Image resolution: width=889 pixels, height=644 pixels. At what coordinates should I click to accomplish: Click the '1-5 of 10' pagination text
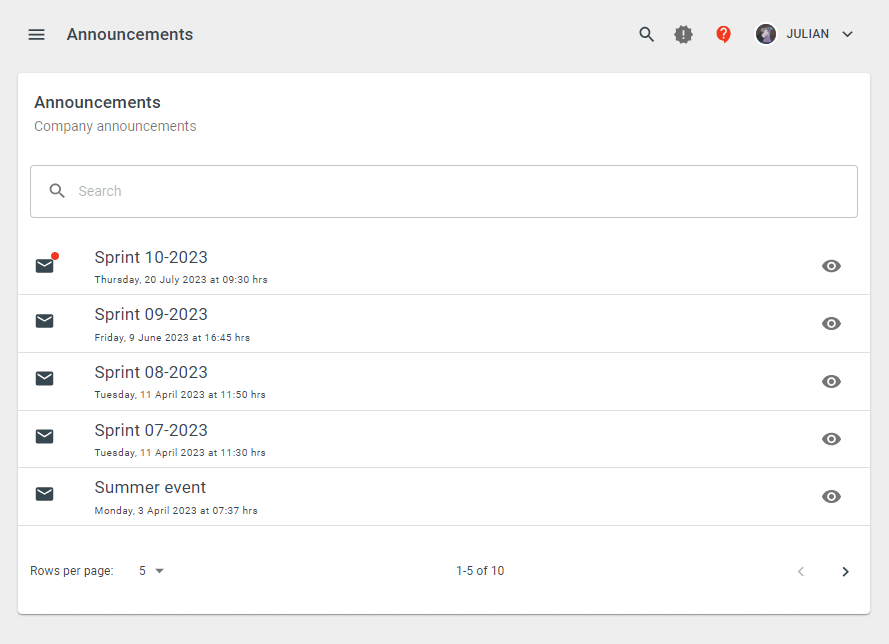[480, 571]
